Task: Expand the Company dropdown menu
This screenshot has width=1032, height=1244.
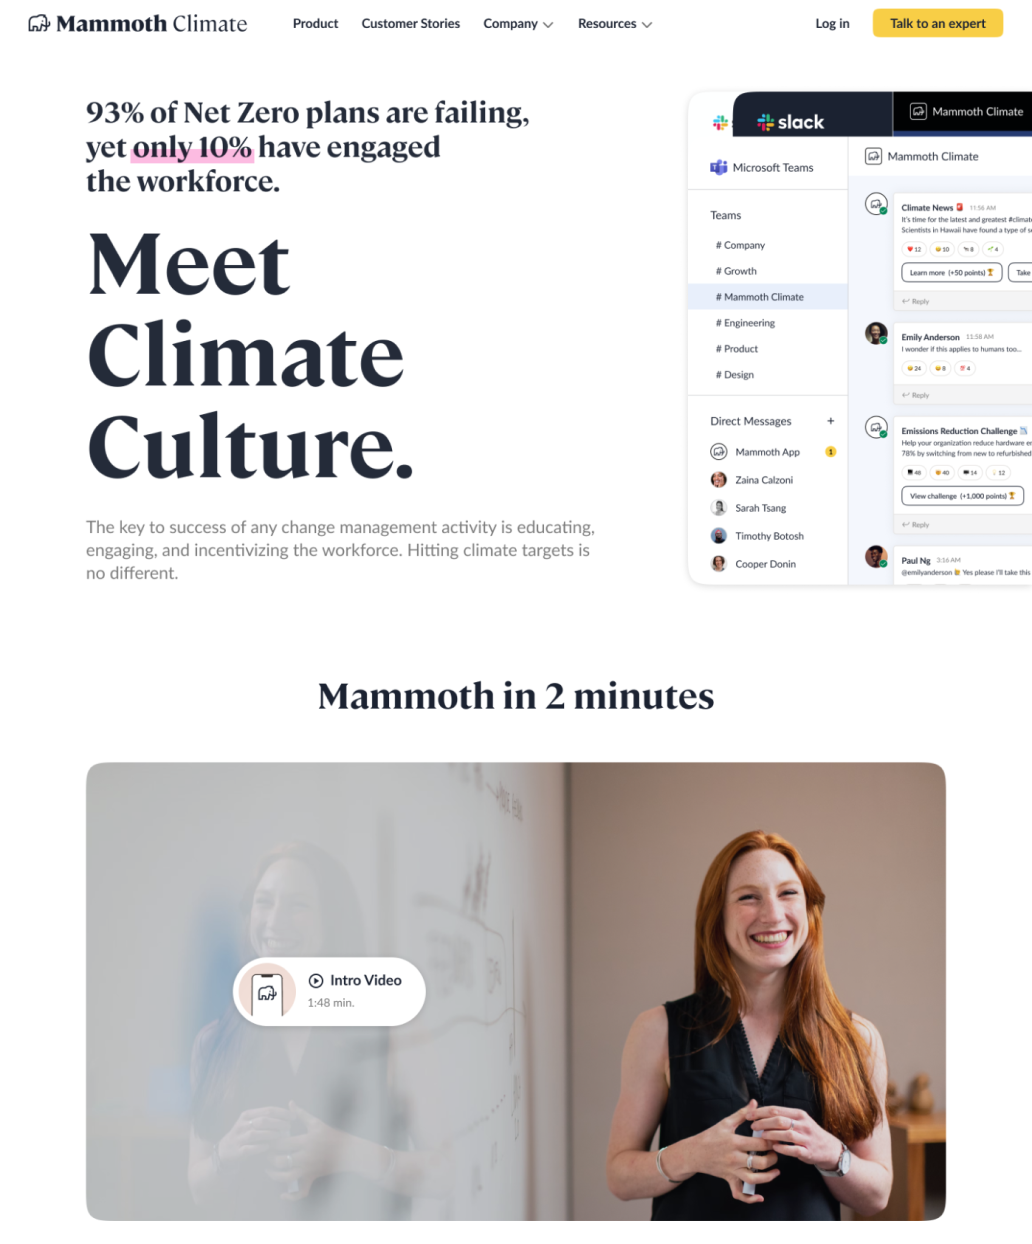Action: tap(518, 23)
